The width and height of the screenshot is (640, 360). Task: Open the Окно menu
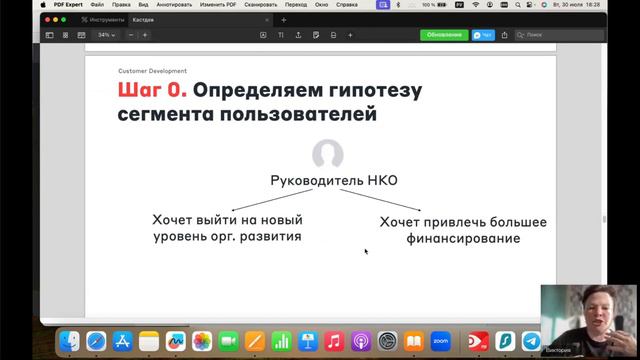[x=322, y=4]
